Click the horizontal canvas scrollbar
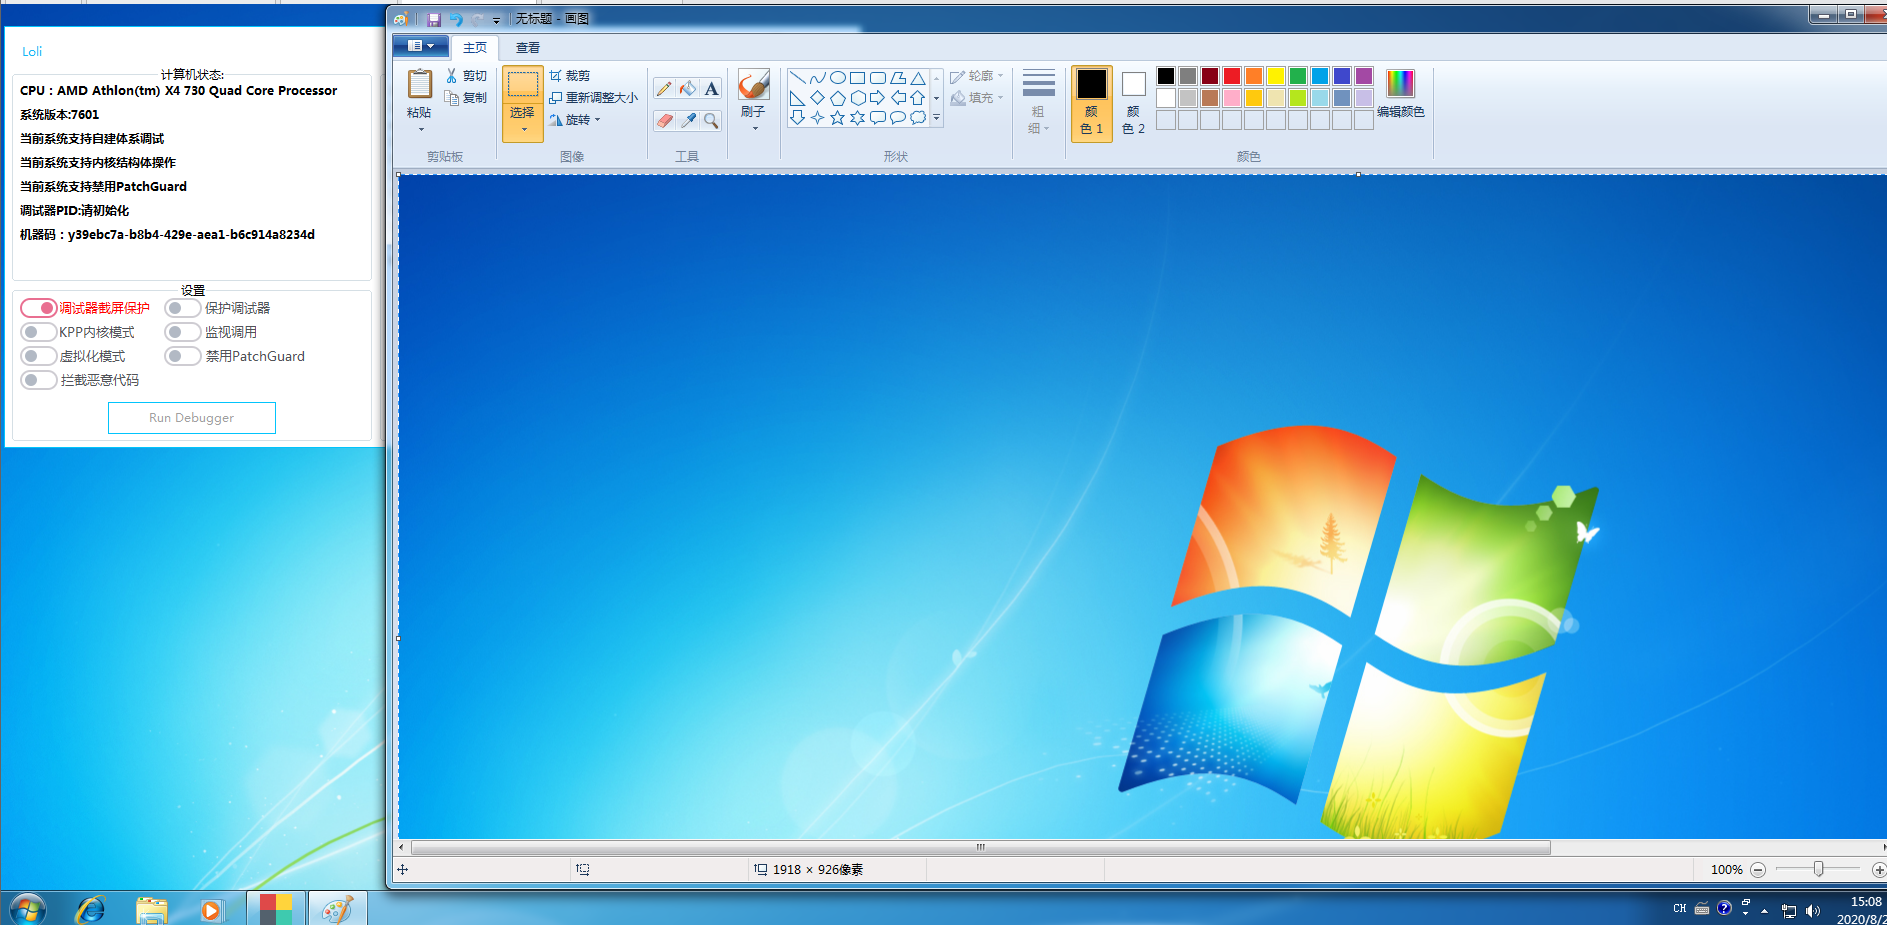Viewport: 1887px width, 925px height. click(981, 847)
